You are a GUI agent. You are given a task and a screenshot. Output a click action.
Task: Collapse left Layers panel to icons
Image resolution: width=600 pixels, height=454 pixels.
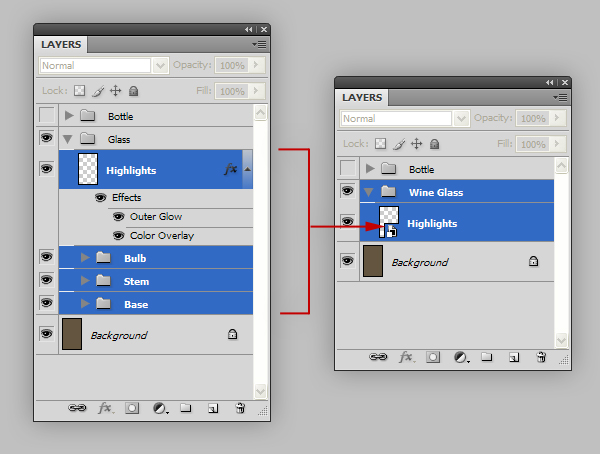point(249,29)
